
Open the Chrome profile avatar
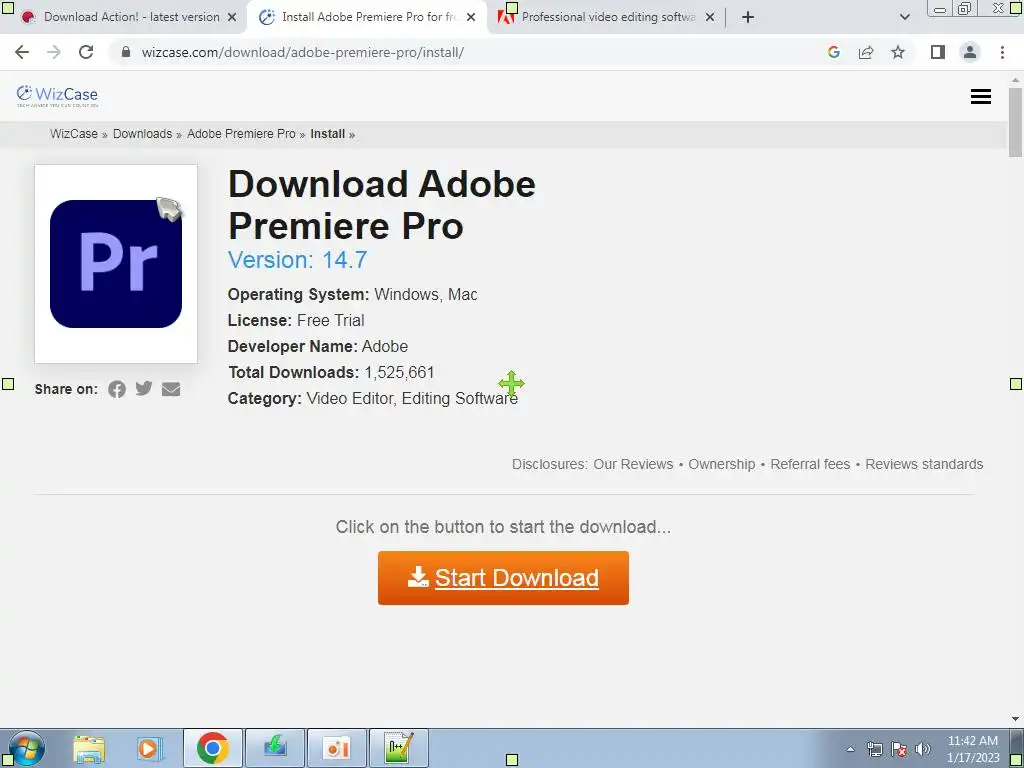(970, 52)
